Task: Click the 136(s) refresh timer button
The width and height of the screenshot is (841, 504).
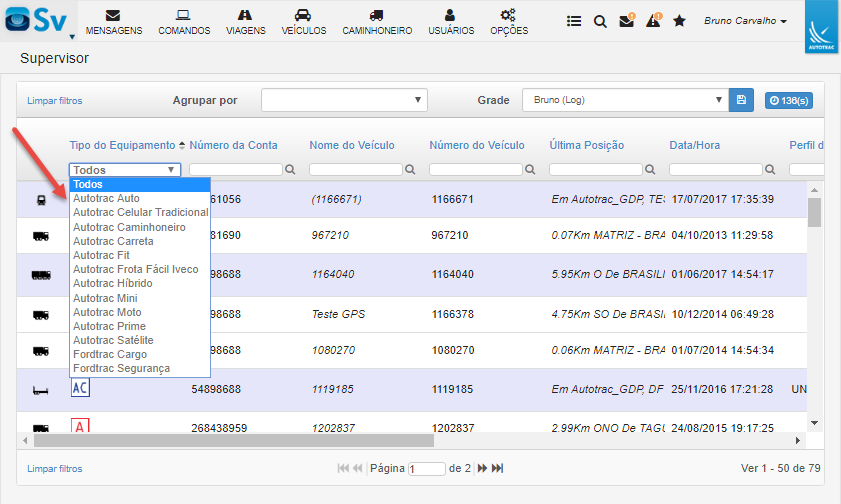Action: (x=788, y=100)
